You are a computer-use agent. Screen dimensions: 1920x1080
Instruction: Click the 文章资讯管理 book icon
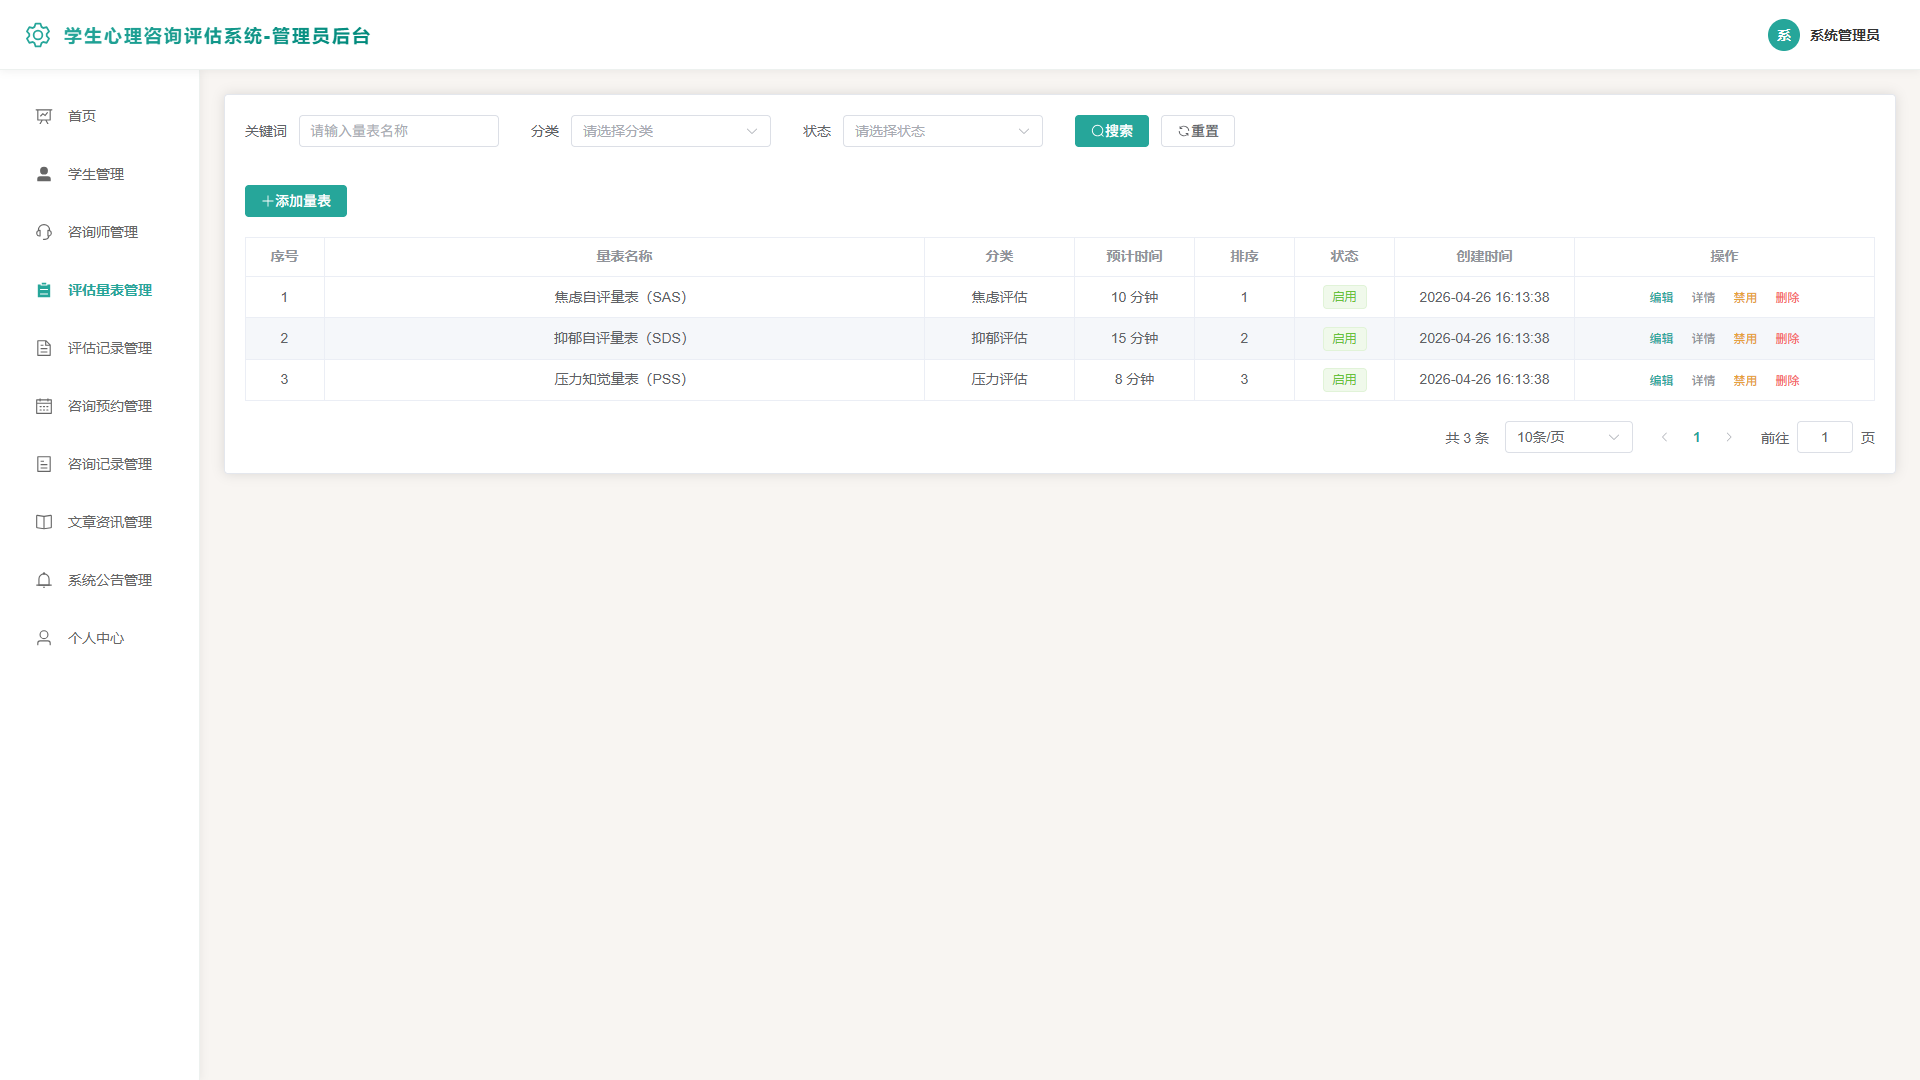(x=44, y=522)
